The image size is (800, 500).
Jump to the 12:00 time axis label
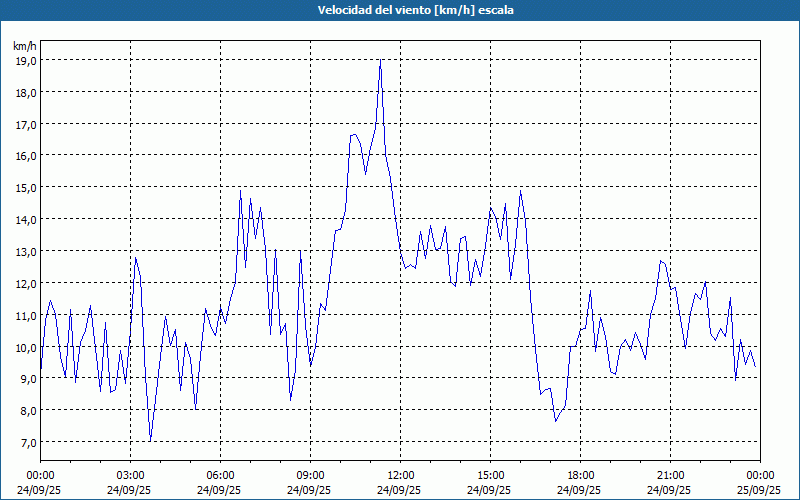pos(400,475)
